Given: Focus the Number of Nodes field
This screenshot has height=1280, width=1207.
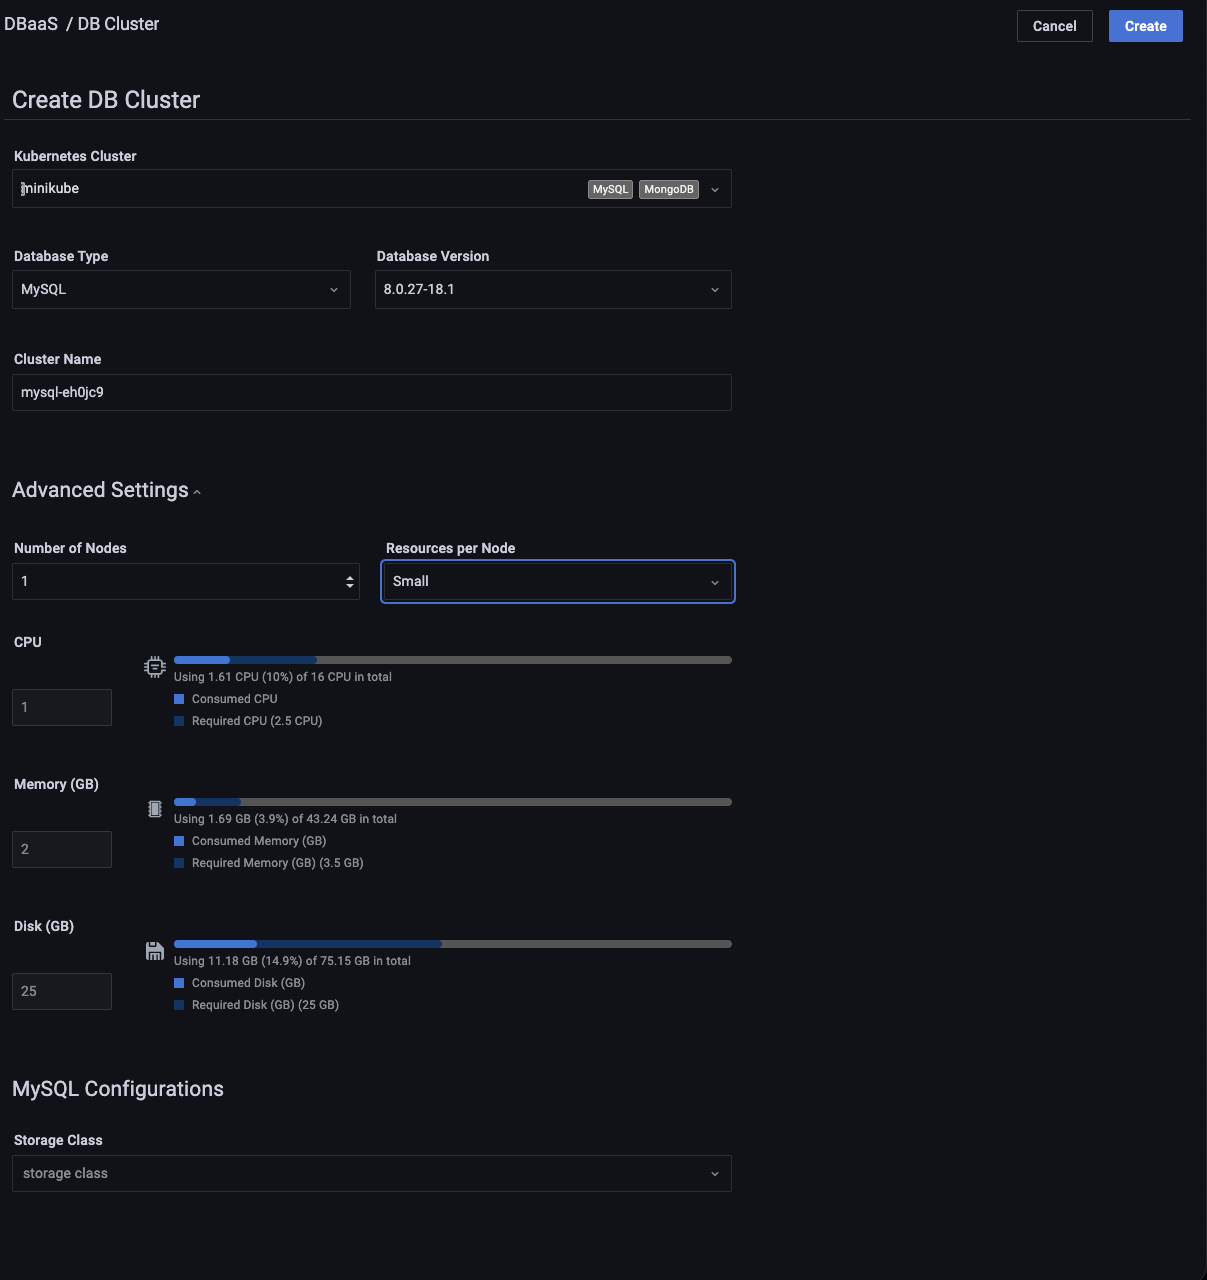Looking at the screenshot, I should pos(186,582).
